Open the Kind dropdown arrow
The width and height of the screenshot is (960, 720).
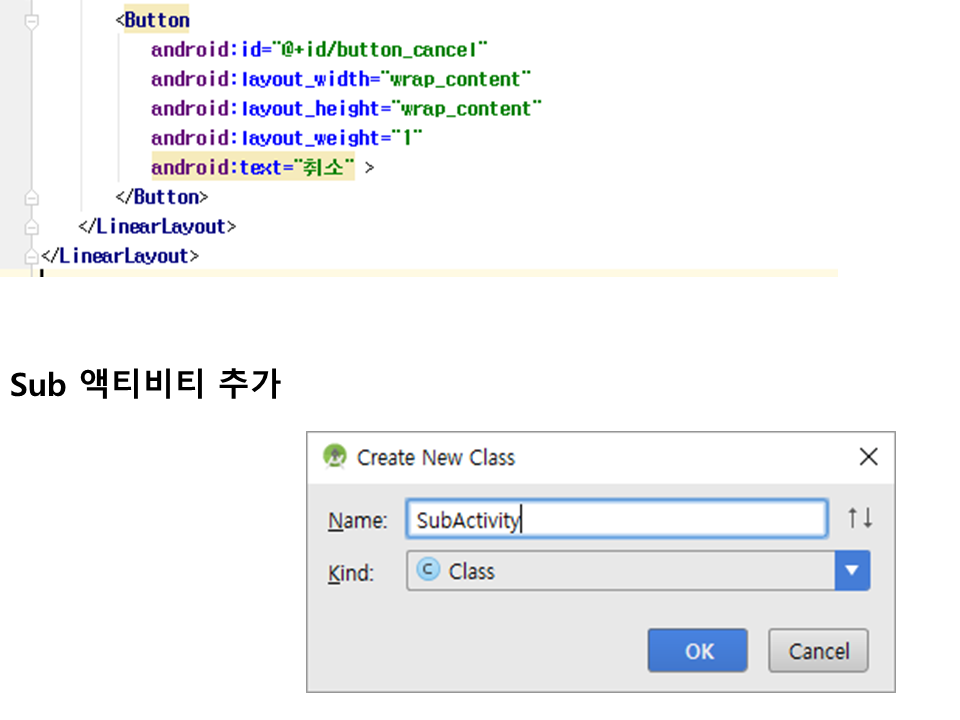click(x=852, y=571)
